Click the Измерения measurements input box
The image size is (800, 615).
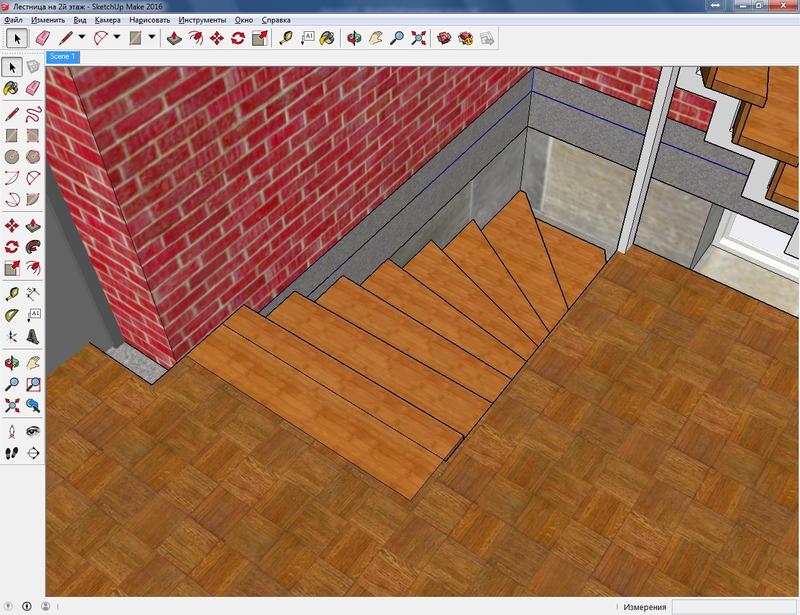coord(735,607)
